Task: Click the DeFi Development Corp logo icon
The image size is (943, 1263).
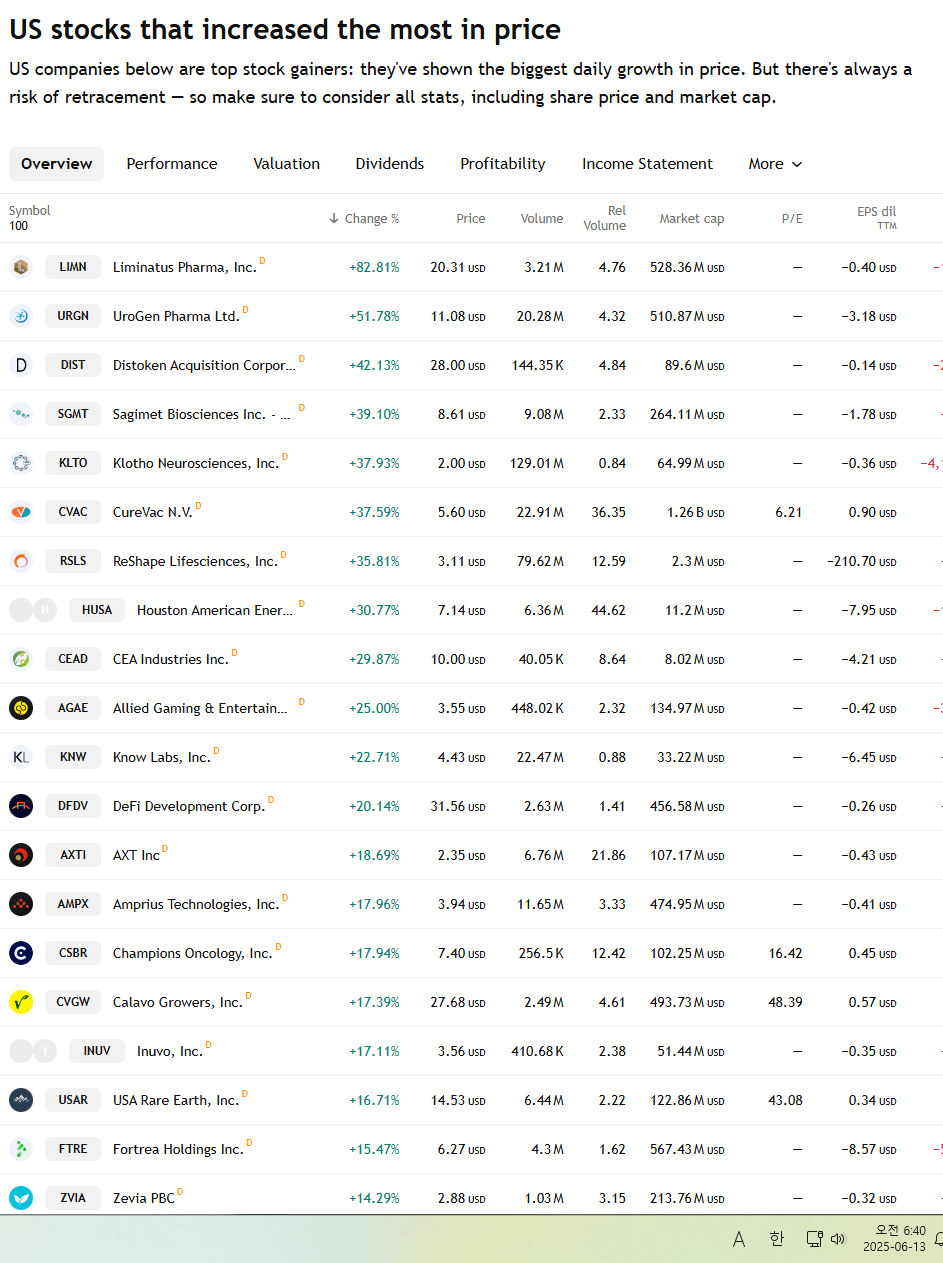Action: coord(21,806)
